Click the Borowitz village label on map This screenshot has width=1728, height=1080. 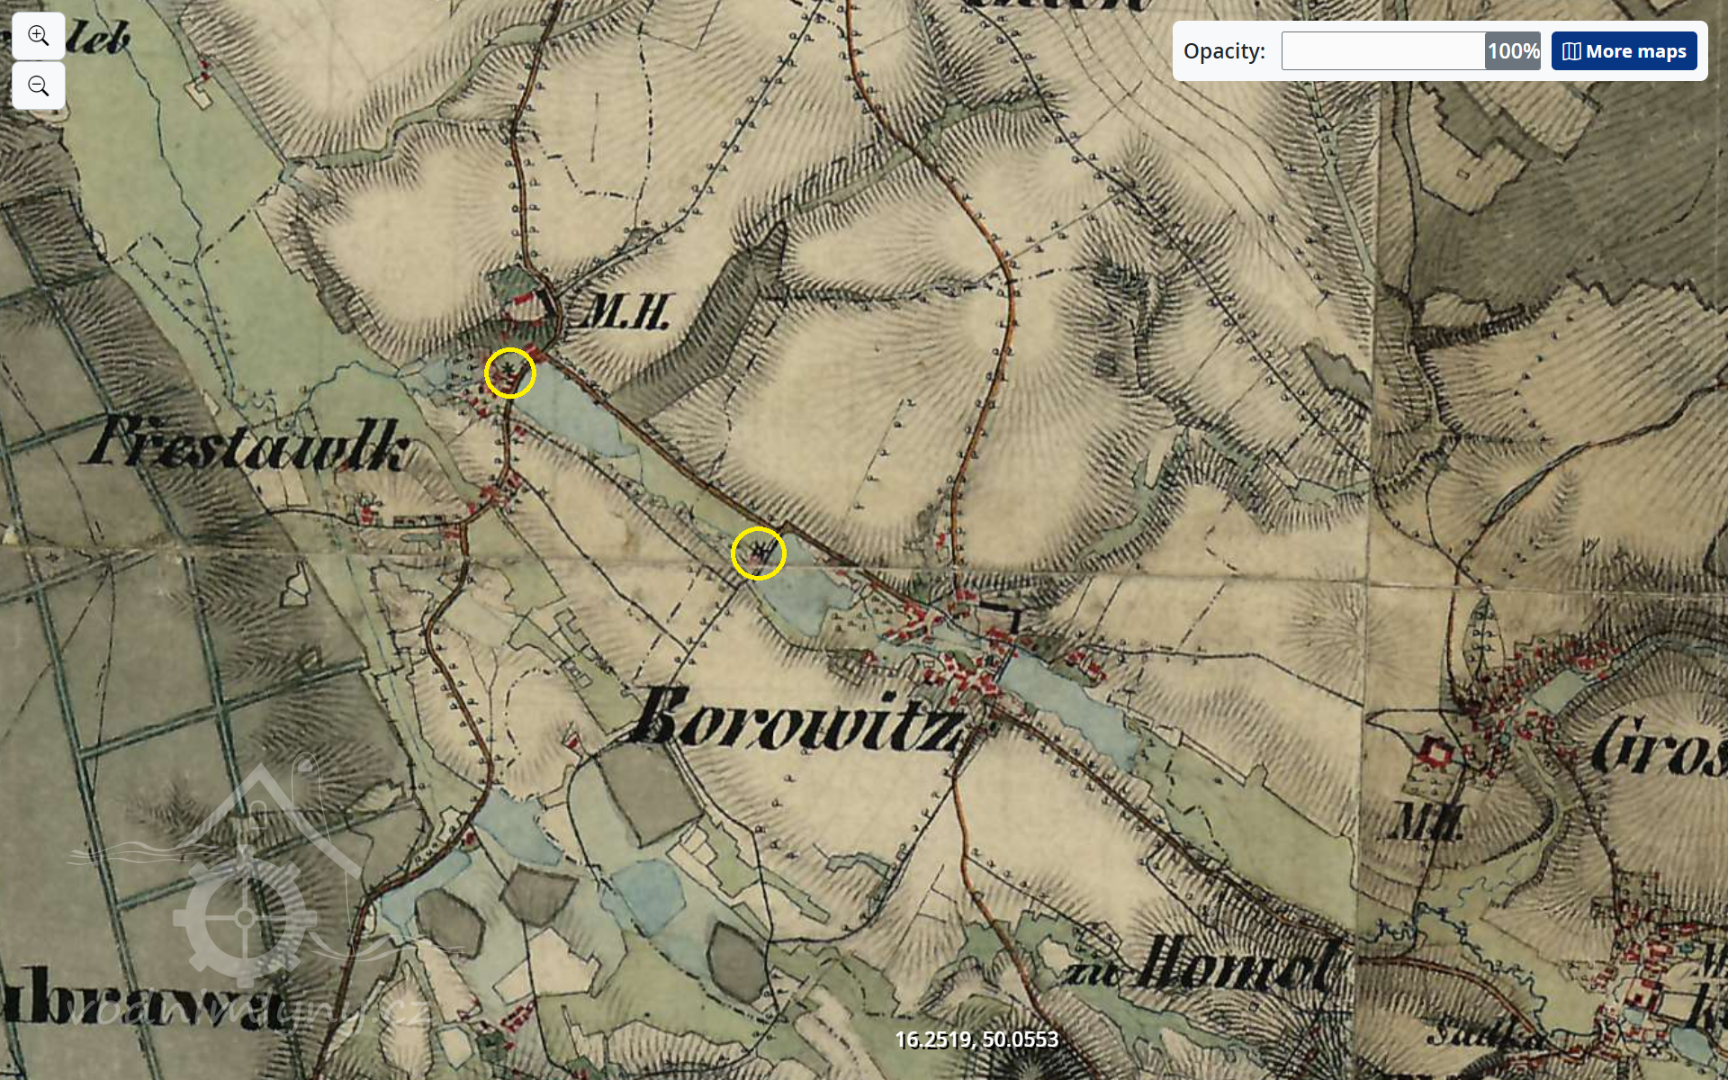(x=795, y=720)
